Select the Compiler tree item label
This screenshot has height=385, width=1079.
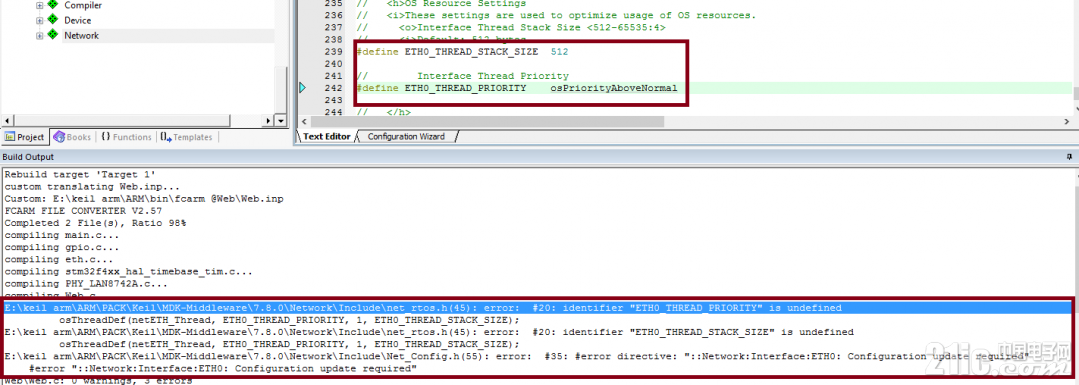[83, 6]
